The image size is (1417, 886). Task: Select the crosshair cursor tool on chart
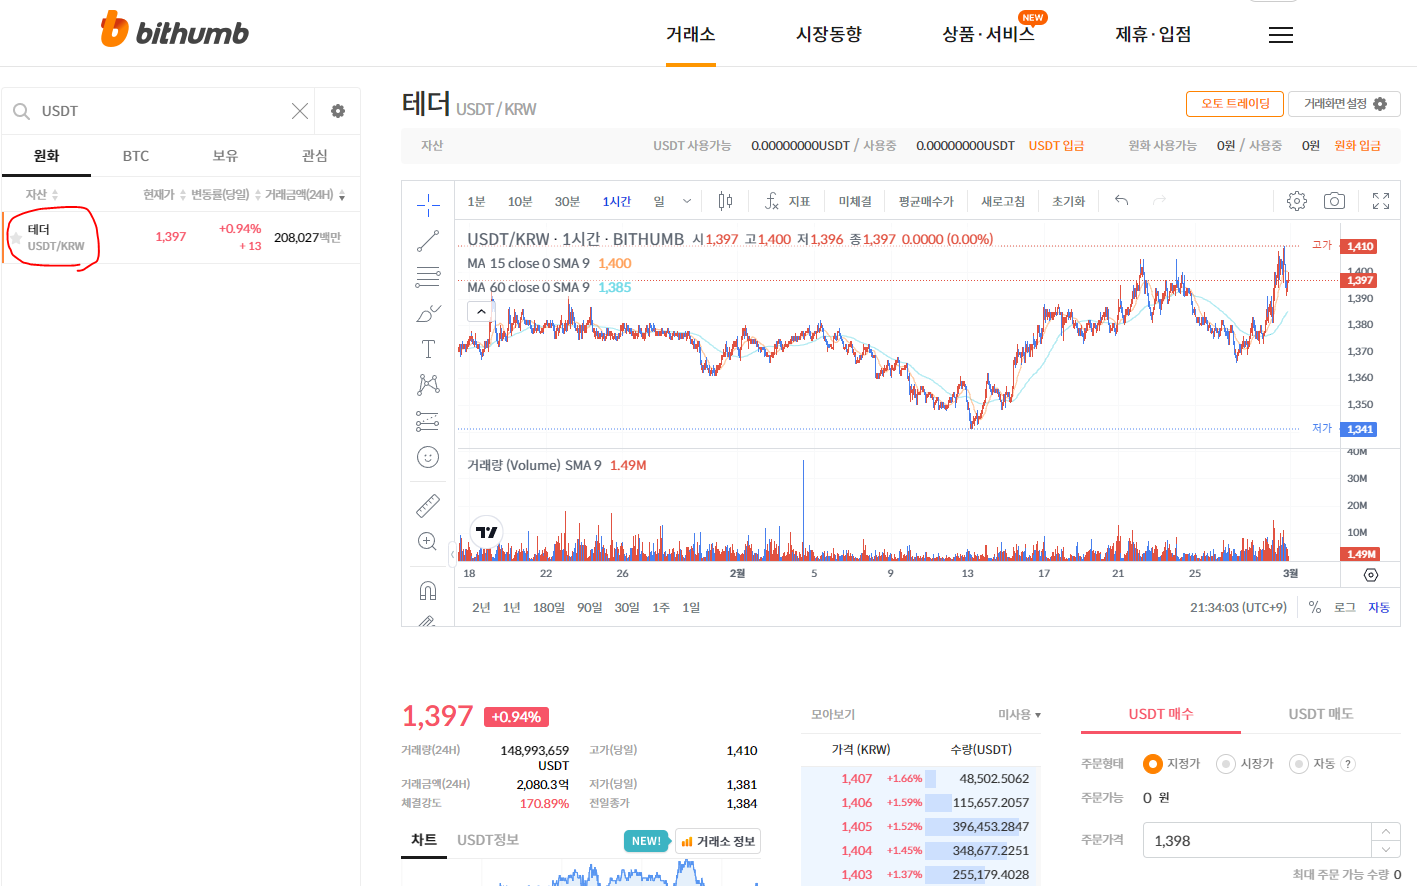pos(428,205)
